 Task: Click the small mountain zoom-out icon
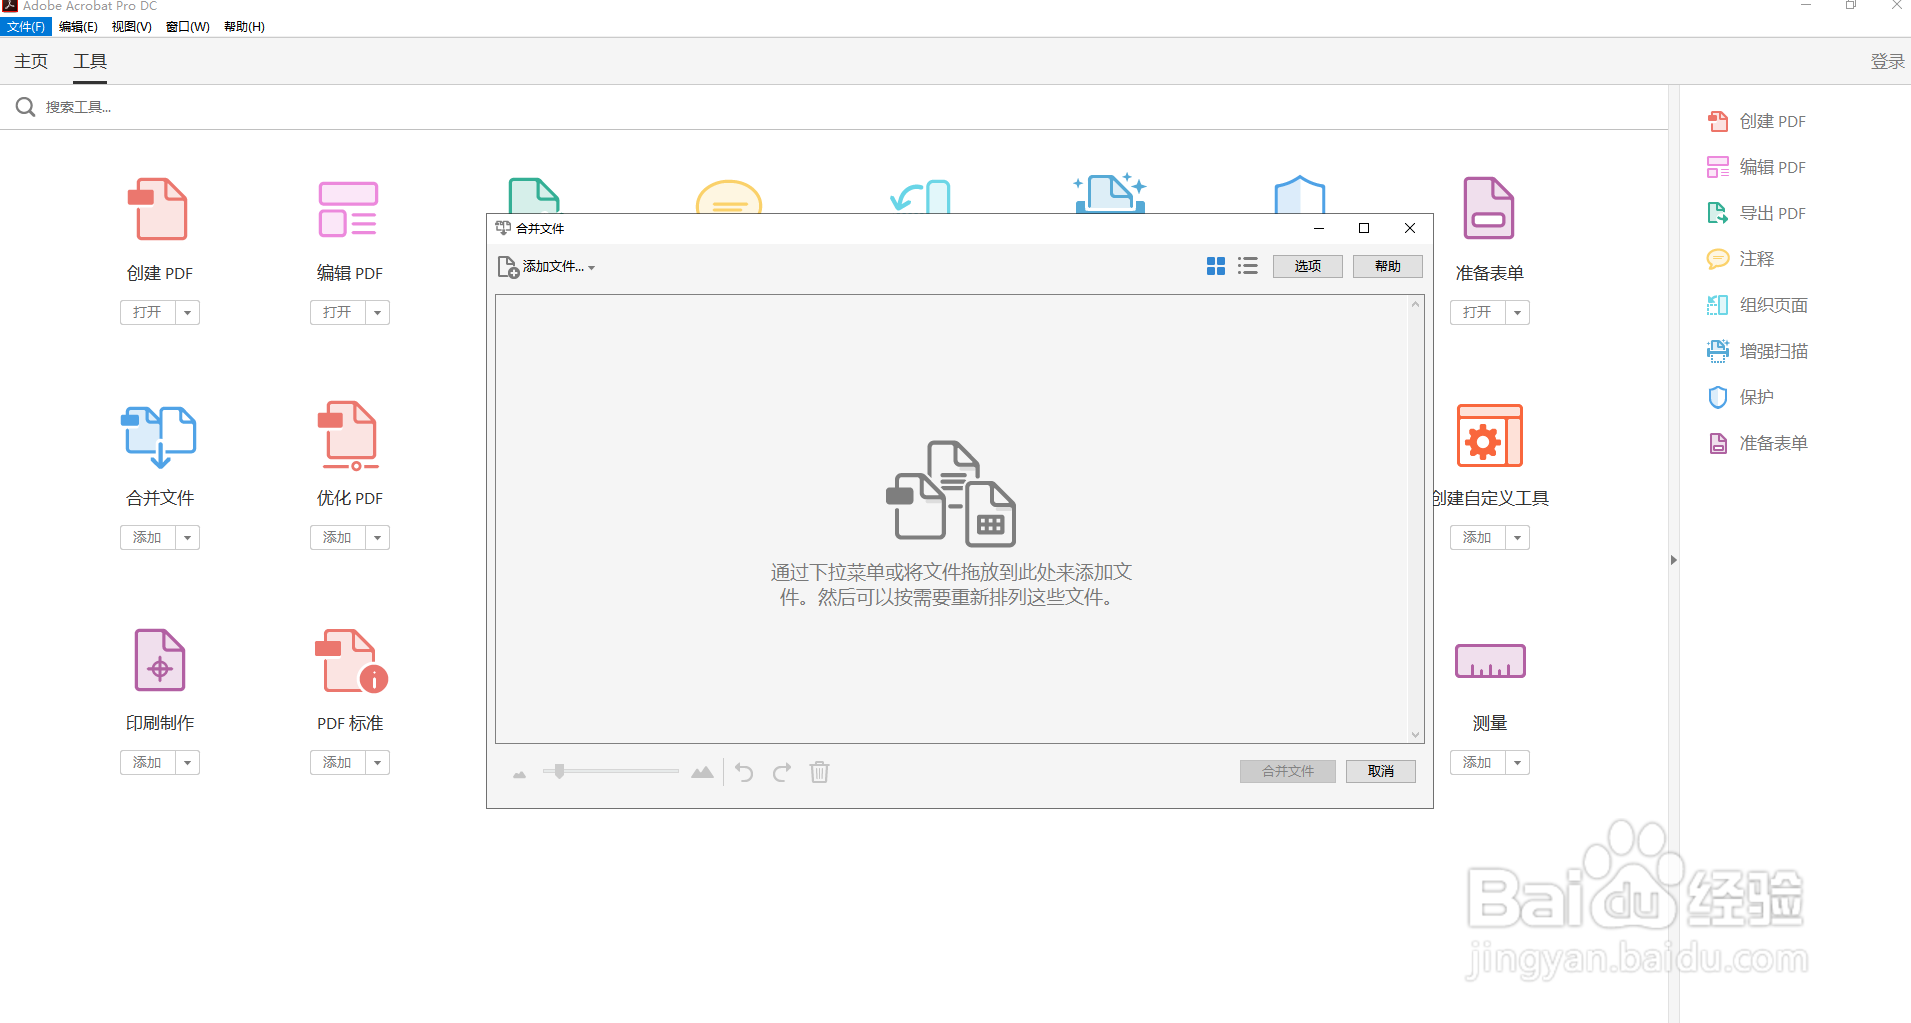click(x=519, y=774)
